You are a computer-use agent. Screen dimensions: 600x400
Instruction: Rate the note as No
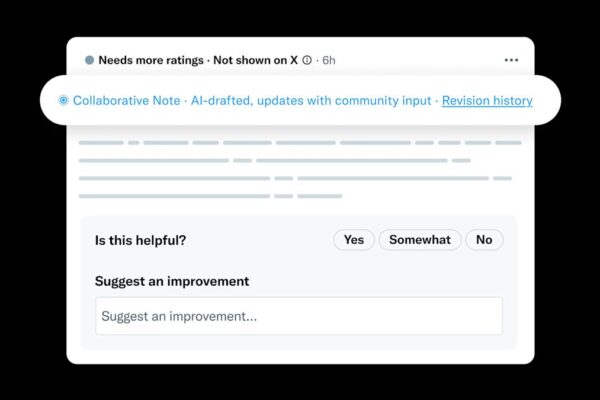(x=484, y=240)
